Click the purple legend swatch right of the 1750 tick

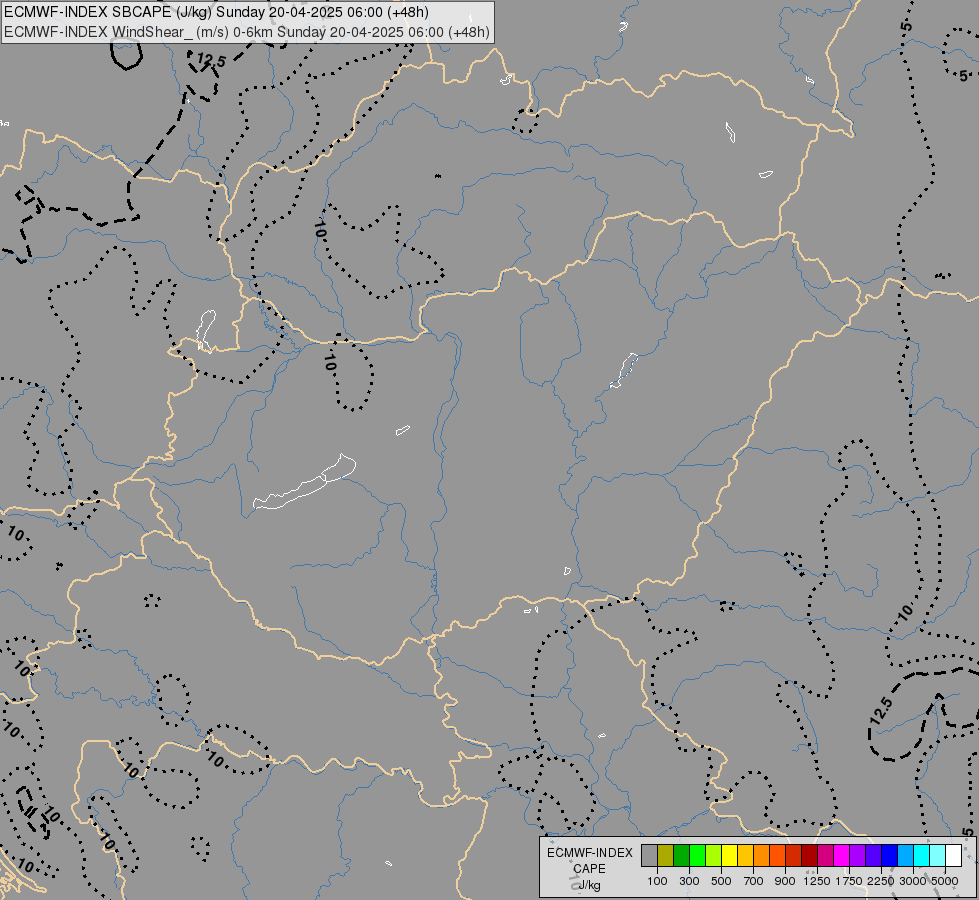[858, 855]
